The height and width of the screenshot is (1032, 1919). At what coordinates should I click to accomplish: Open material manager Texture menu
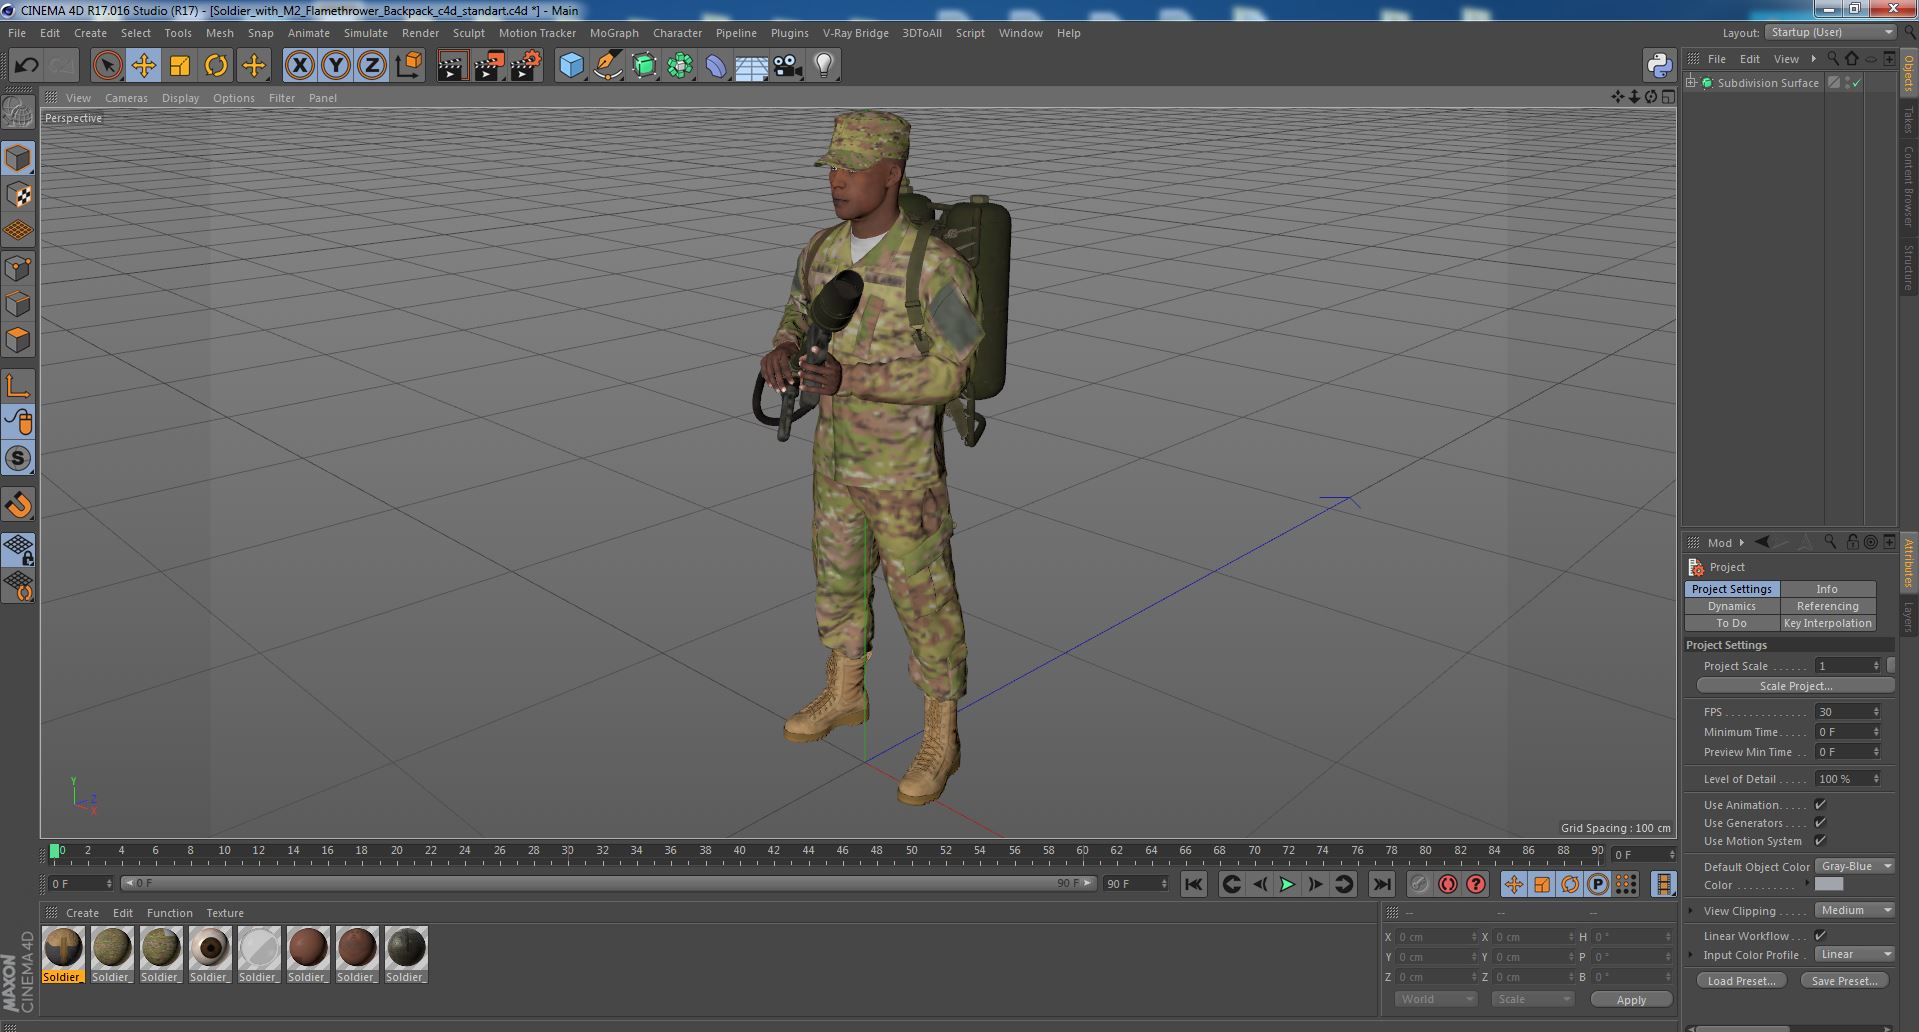(x=225, y=913)
